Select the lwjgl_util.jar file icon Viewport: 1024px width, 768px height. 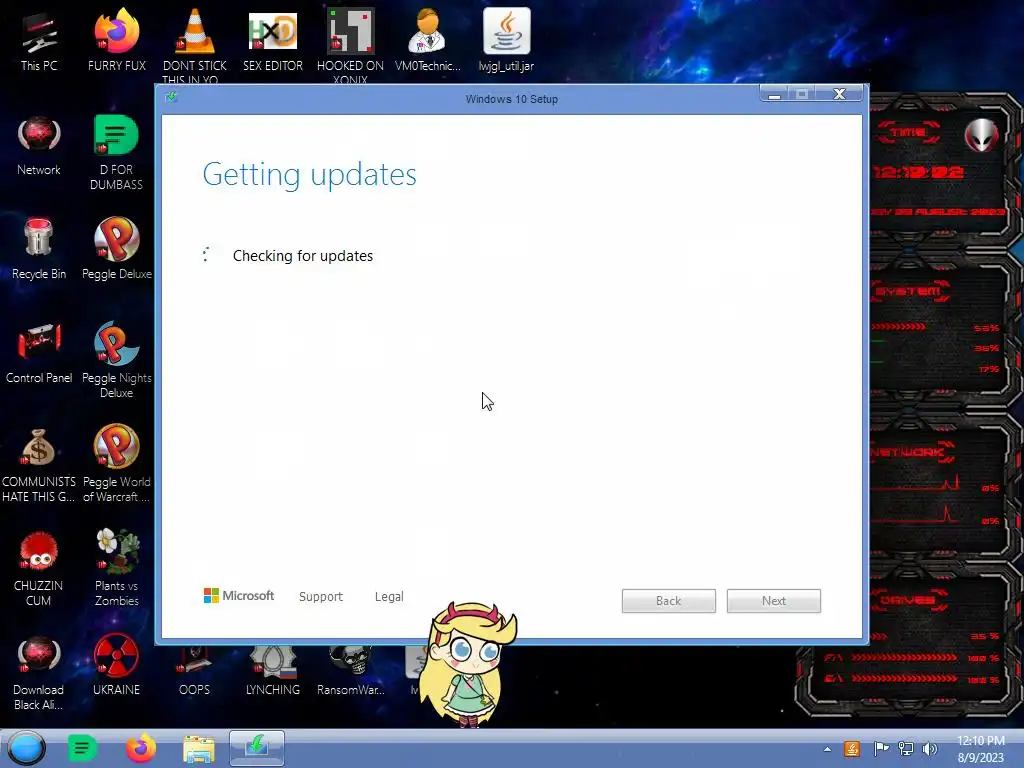point(506,40)
